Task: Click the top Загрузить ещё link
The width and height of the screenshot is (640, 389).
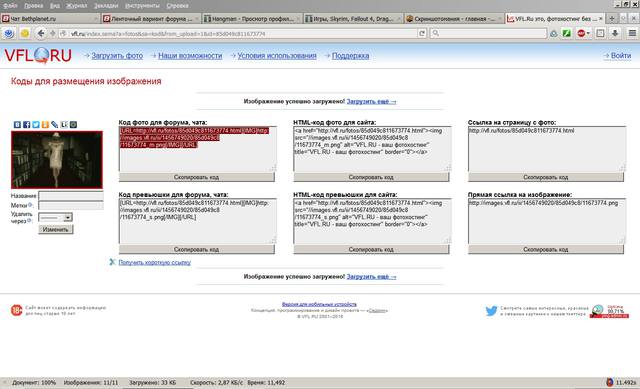Action: (371, 101)
